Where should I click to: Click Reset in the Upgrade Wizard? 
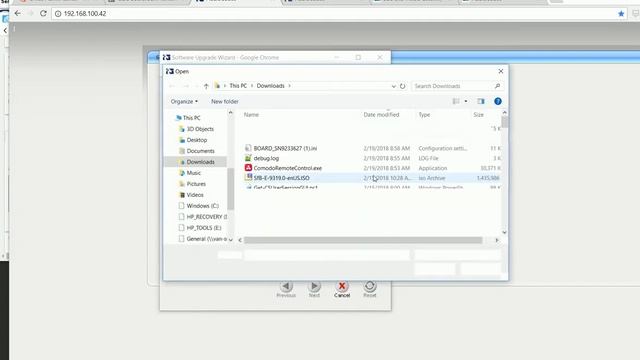(x=370, y=289)
